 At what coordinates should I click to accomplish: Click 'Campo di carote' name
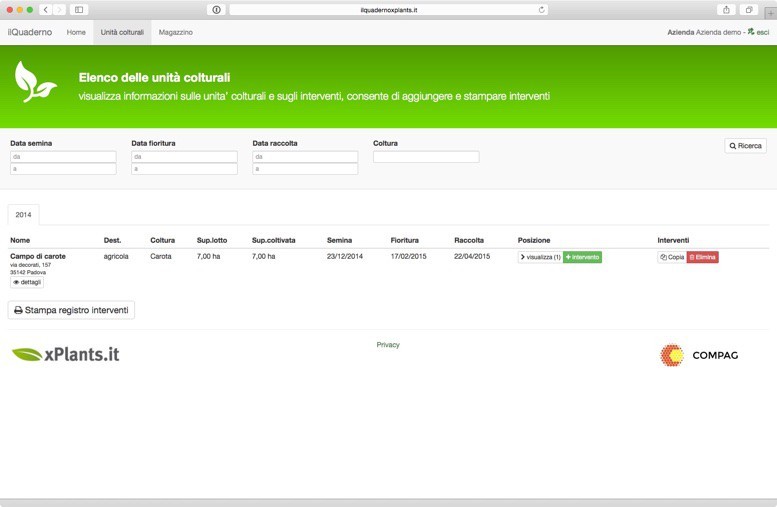pyautogui.click(x=38, y=256)
